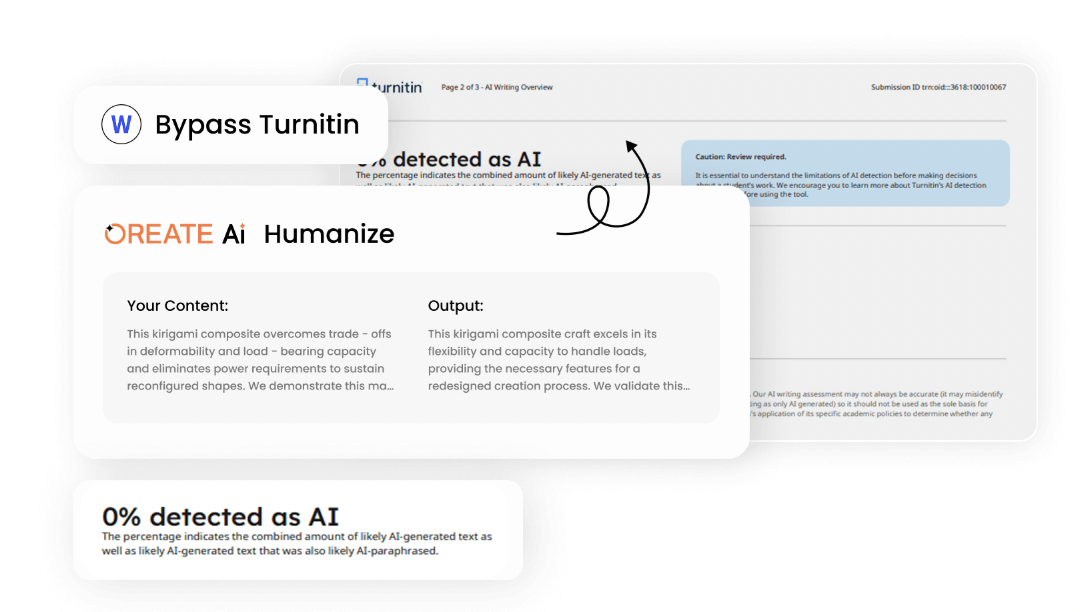Click the input paragraph about kirigami trade-offs

pyautogui.click(x=260, y=360)
